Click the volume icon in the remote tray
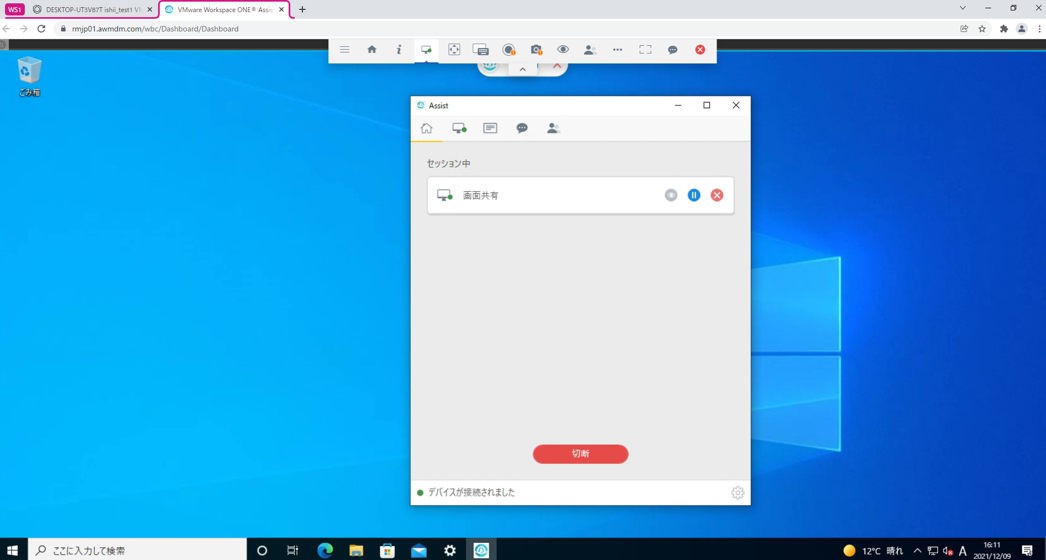1046x560 pixels. [947, 551]
